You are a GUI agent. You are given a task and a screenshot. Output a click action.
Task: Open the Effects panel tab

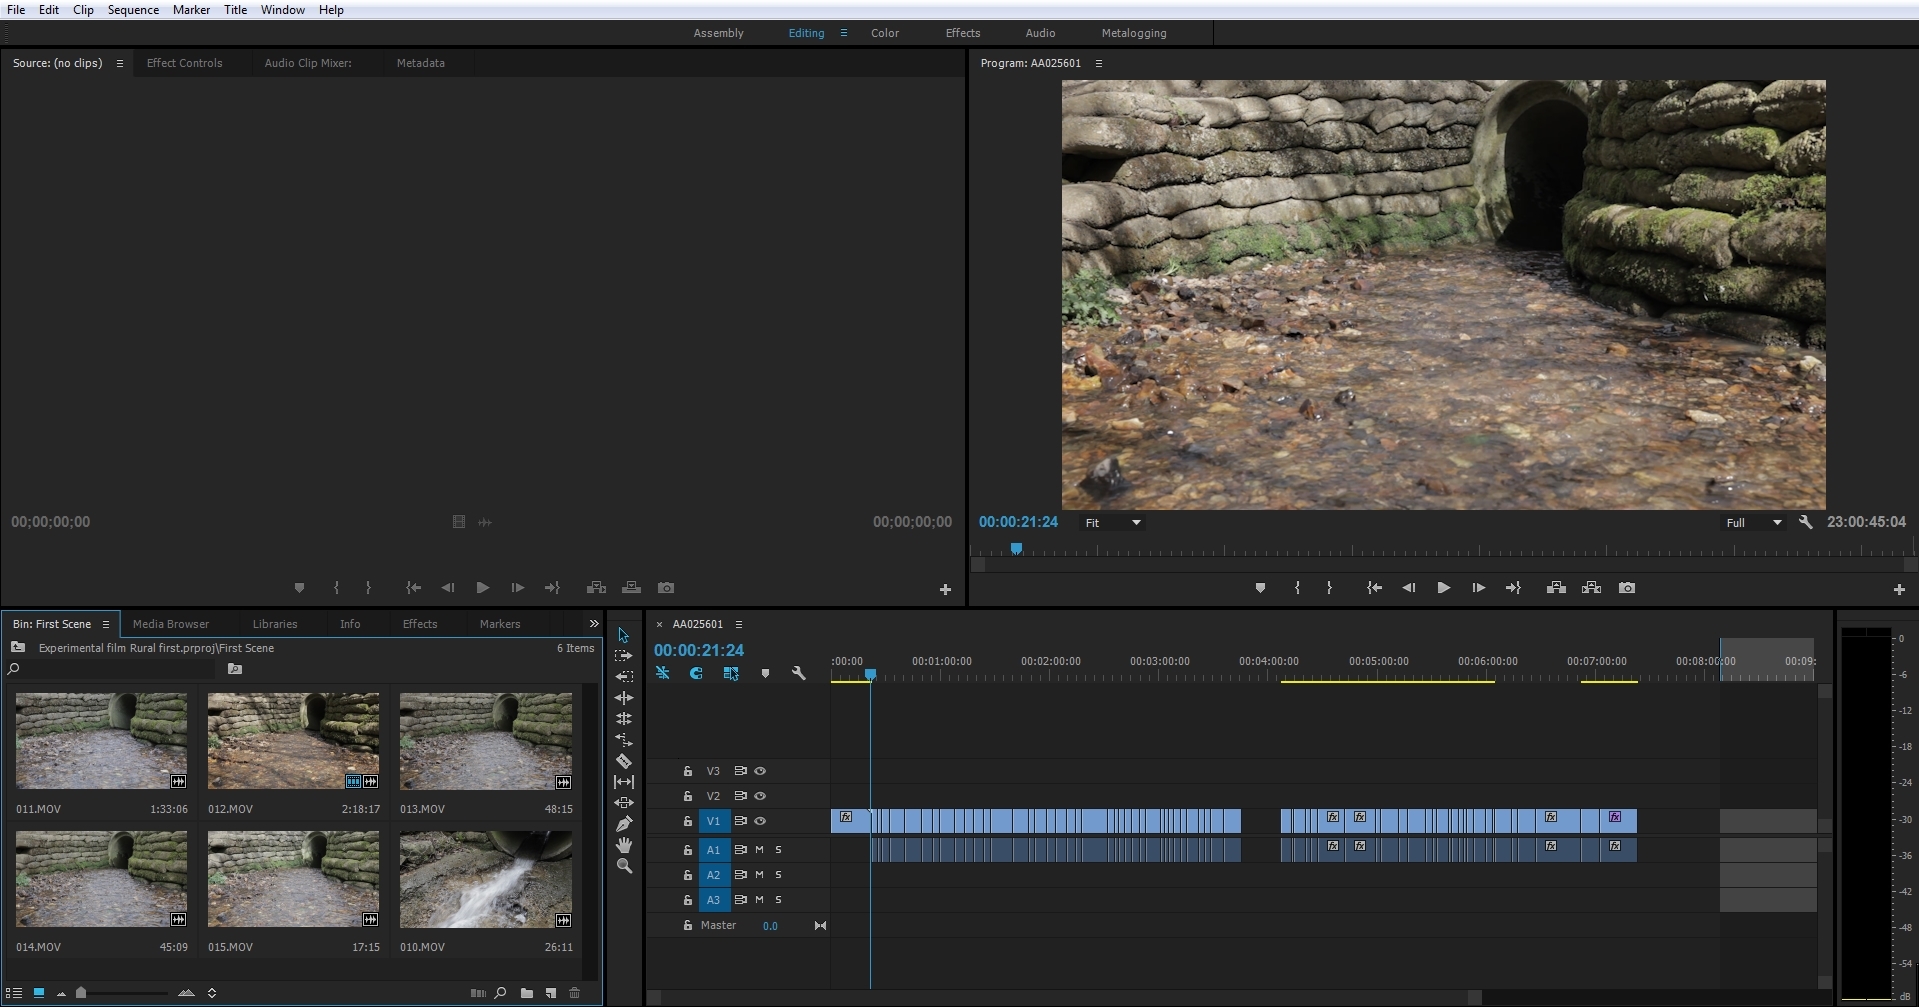(420, 624)
